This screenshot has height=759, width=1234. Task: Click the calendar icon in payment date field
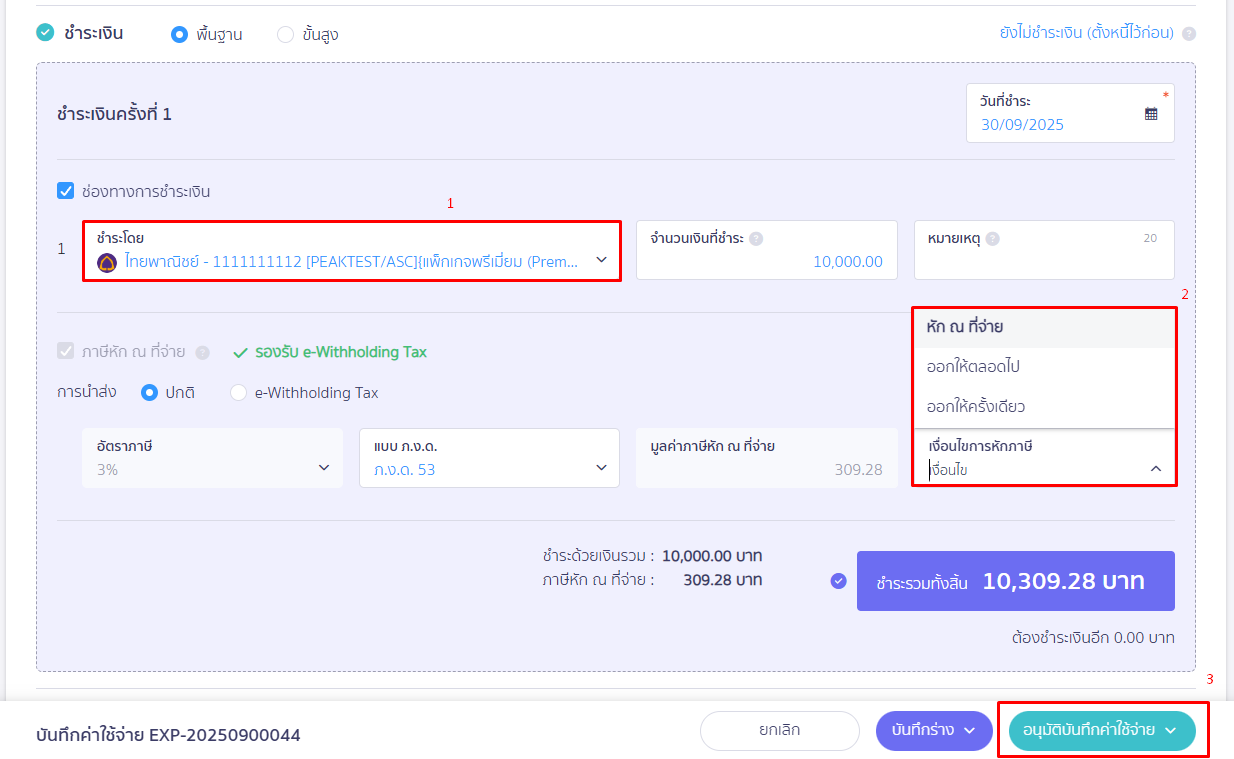[x=1151, y=114]
